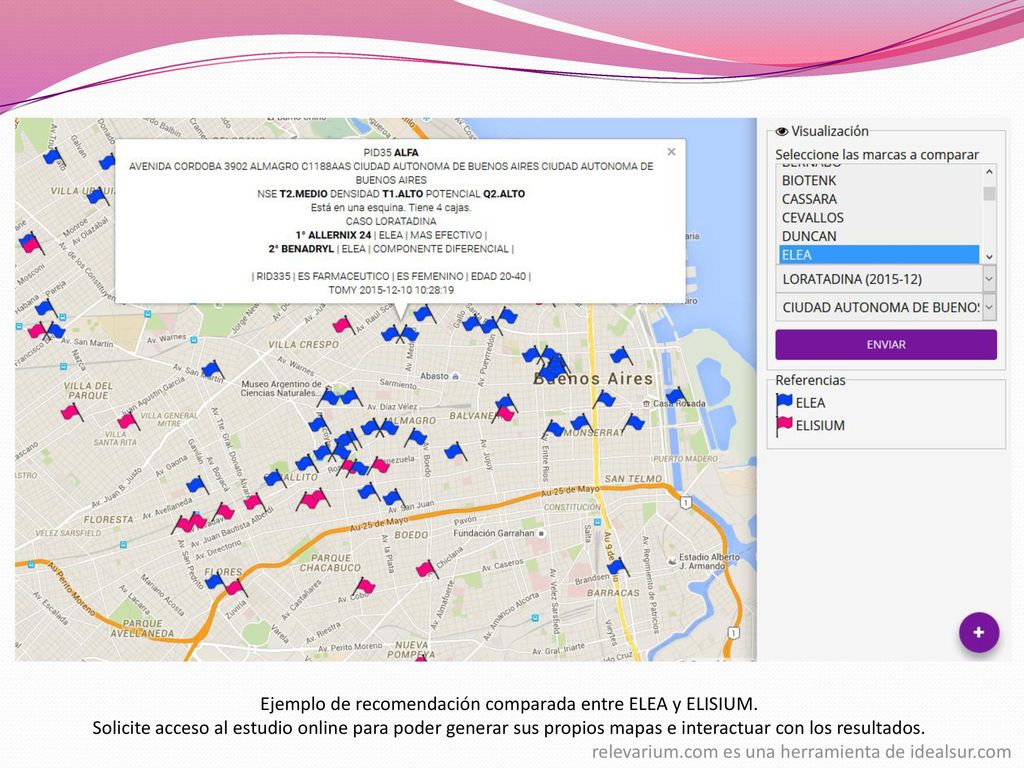This screenshot has width=1024, height=768.
Task: Click the blue flag over Casa Rosada
Action: (x=675, y=394)
